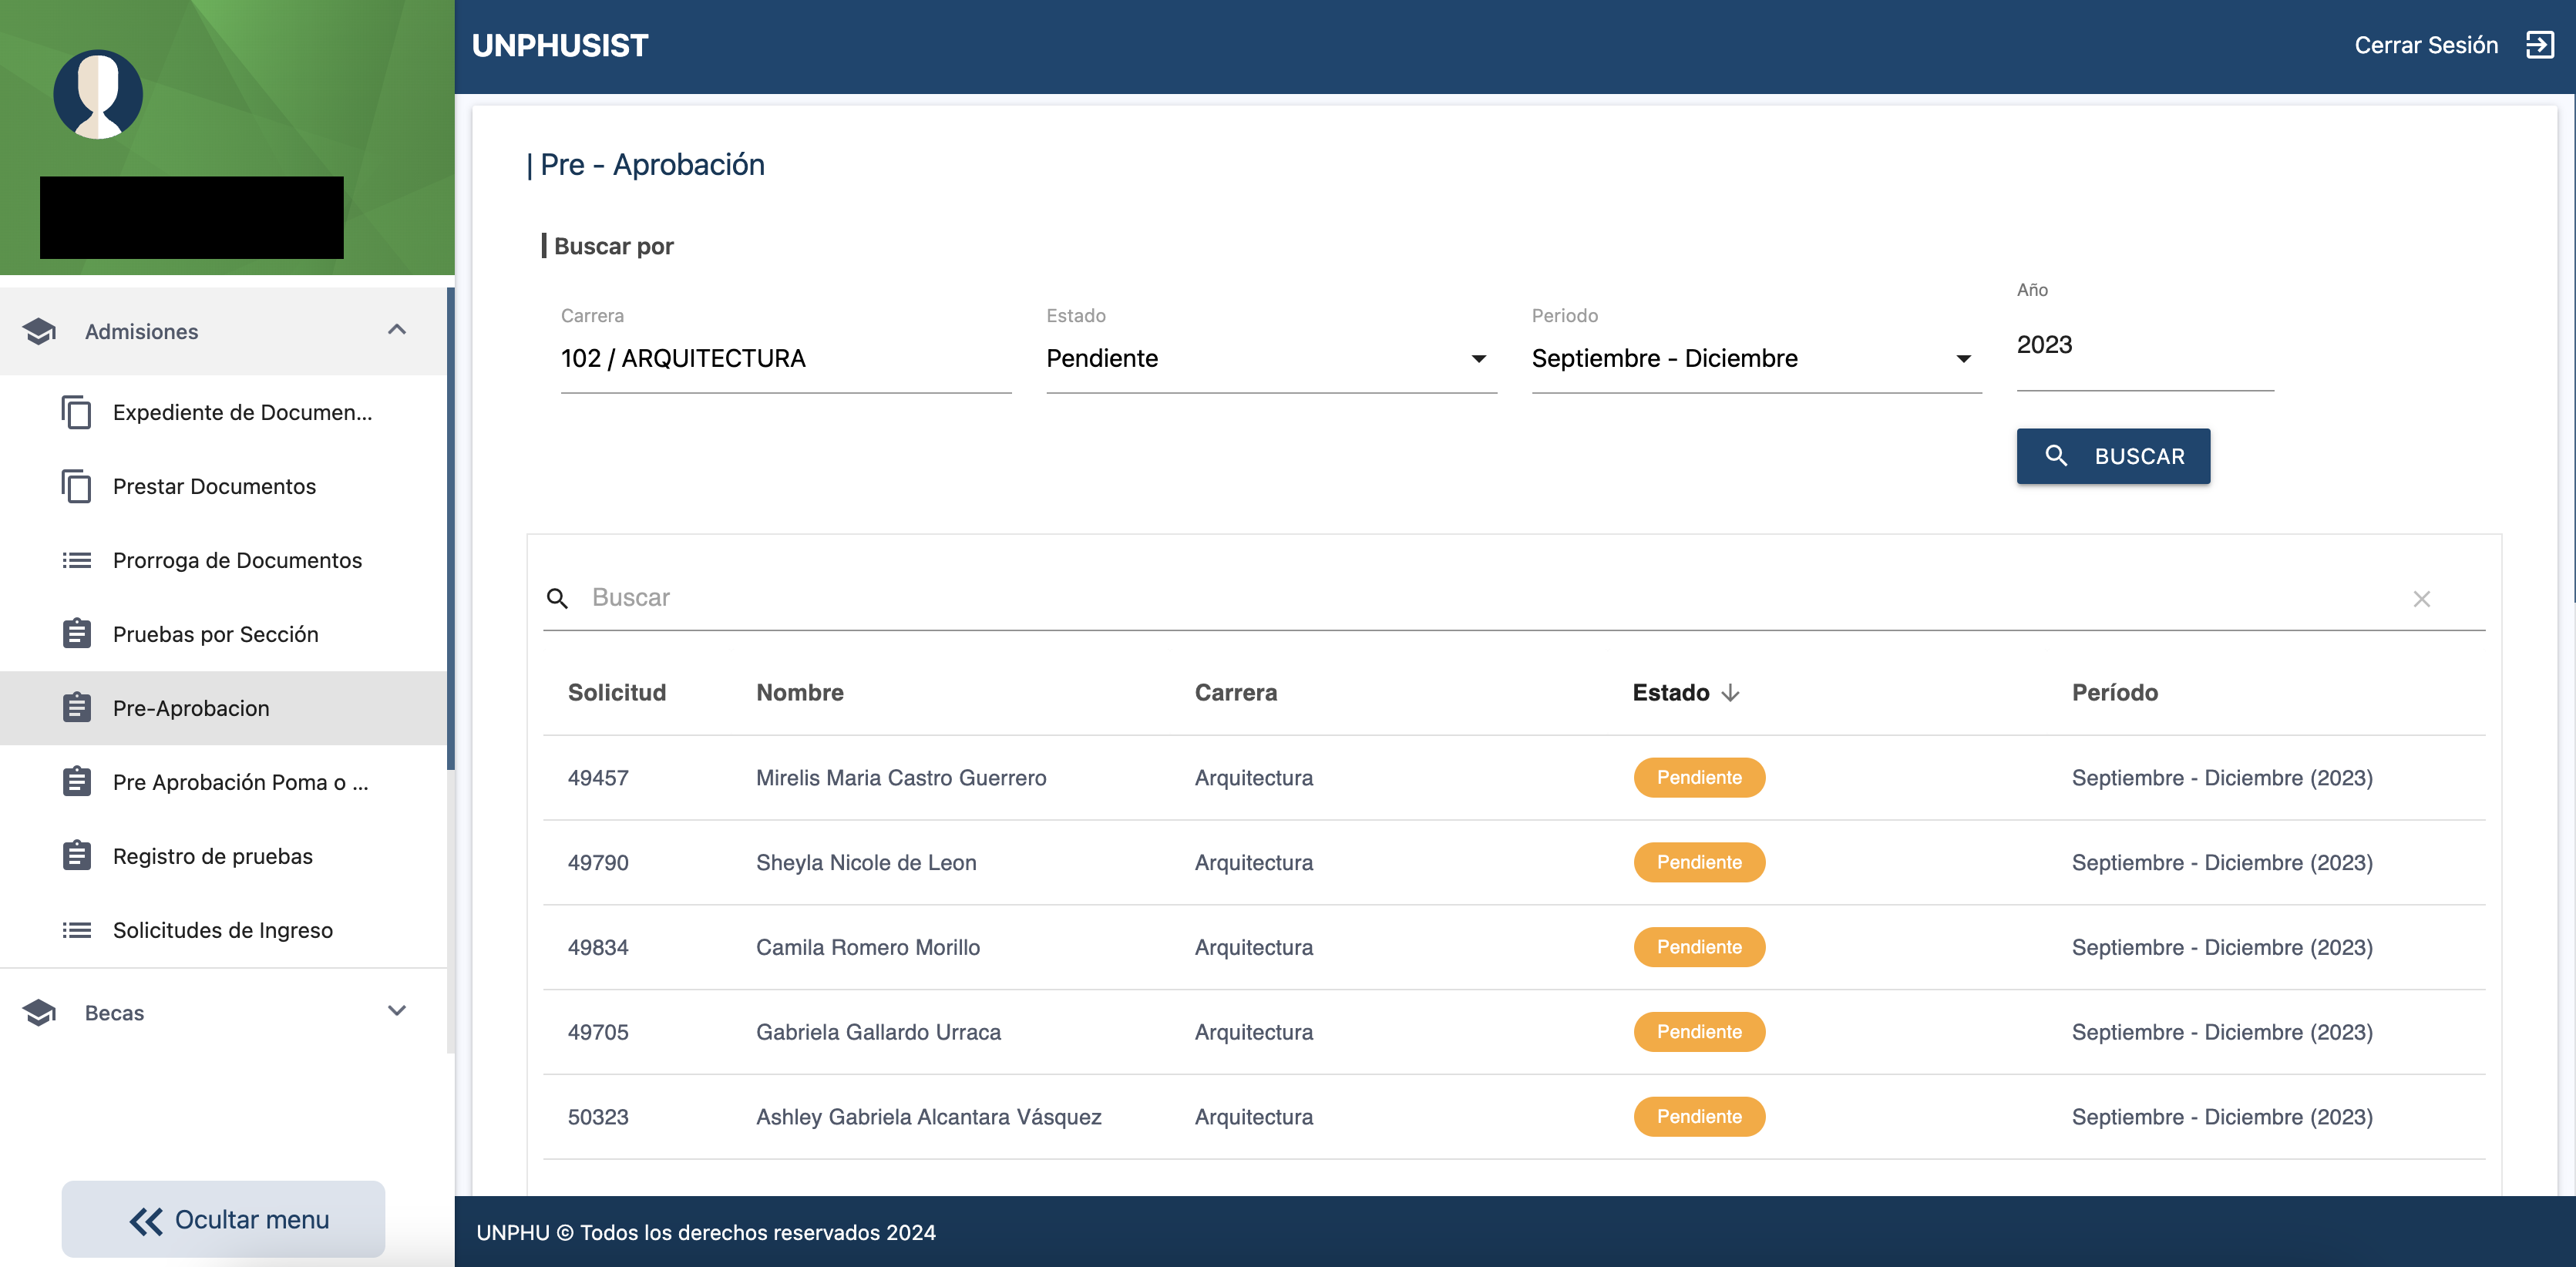The height and width of the screenshot is (1267, 2576).
Task: Click the Año 2023 input field
Action: point(2144,346)
